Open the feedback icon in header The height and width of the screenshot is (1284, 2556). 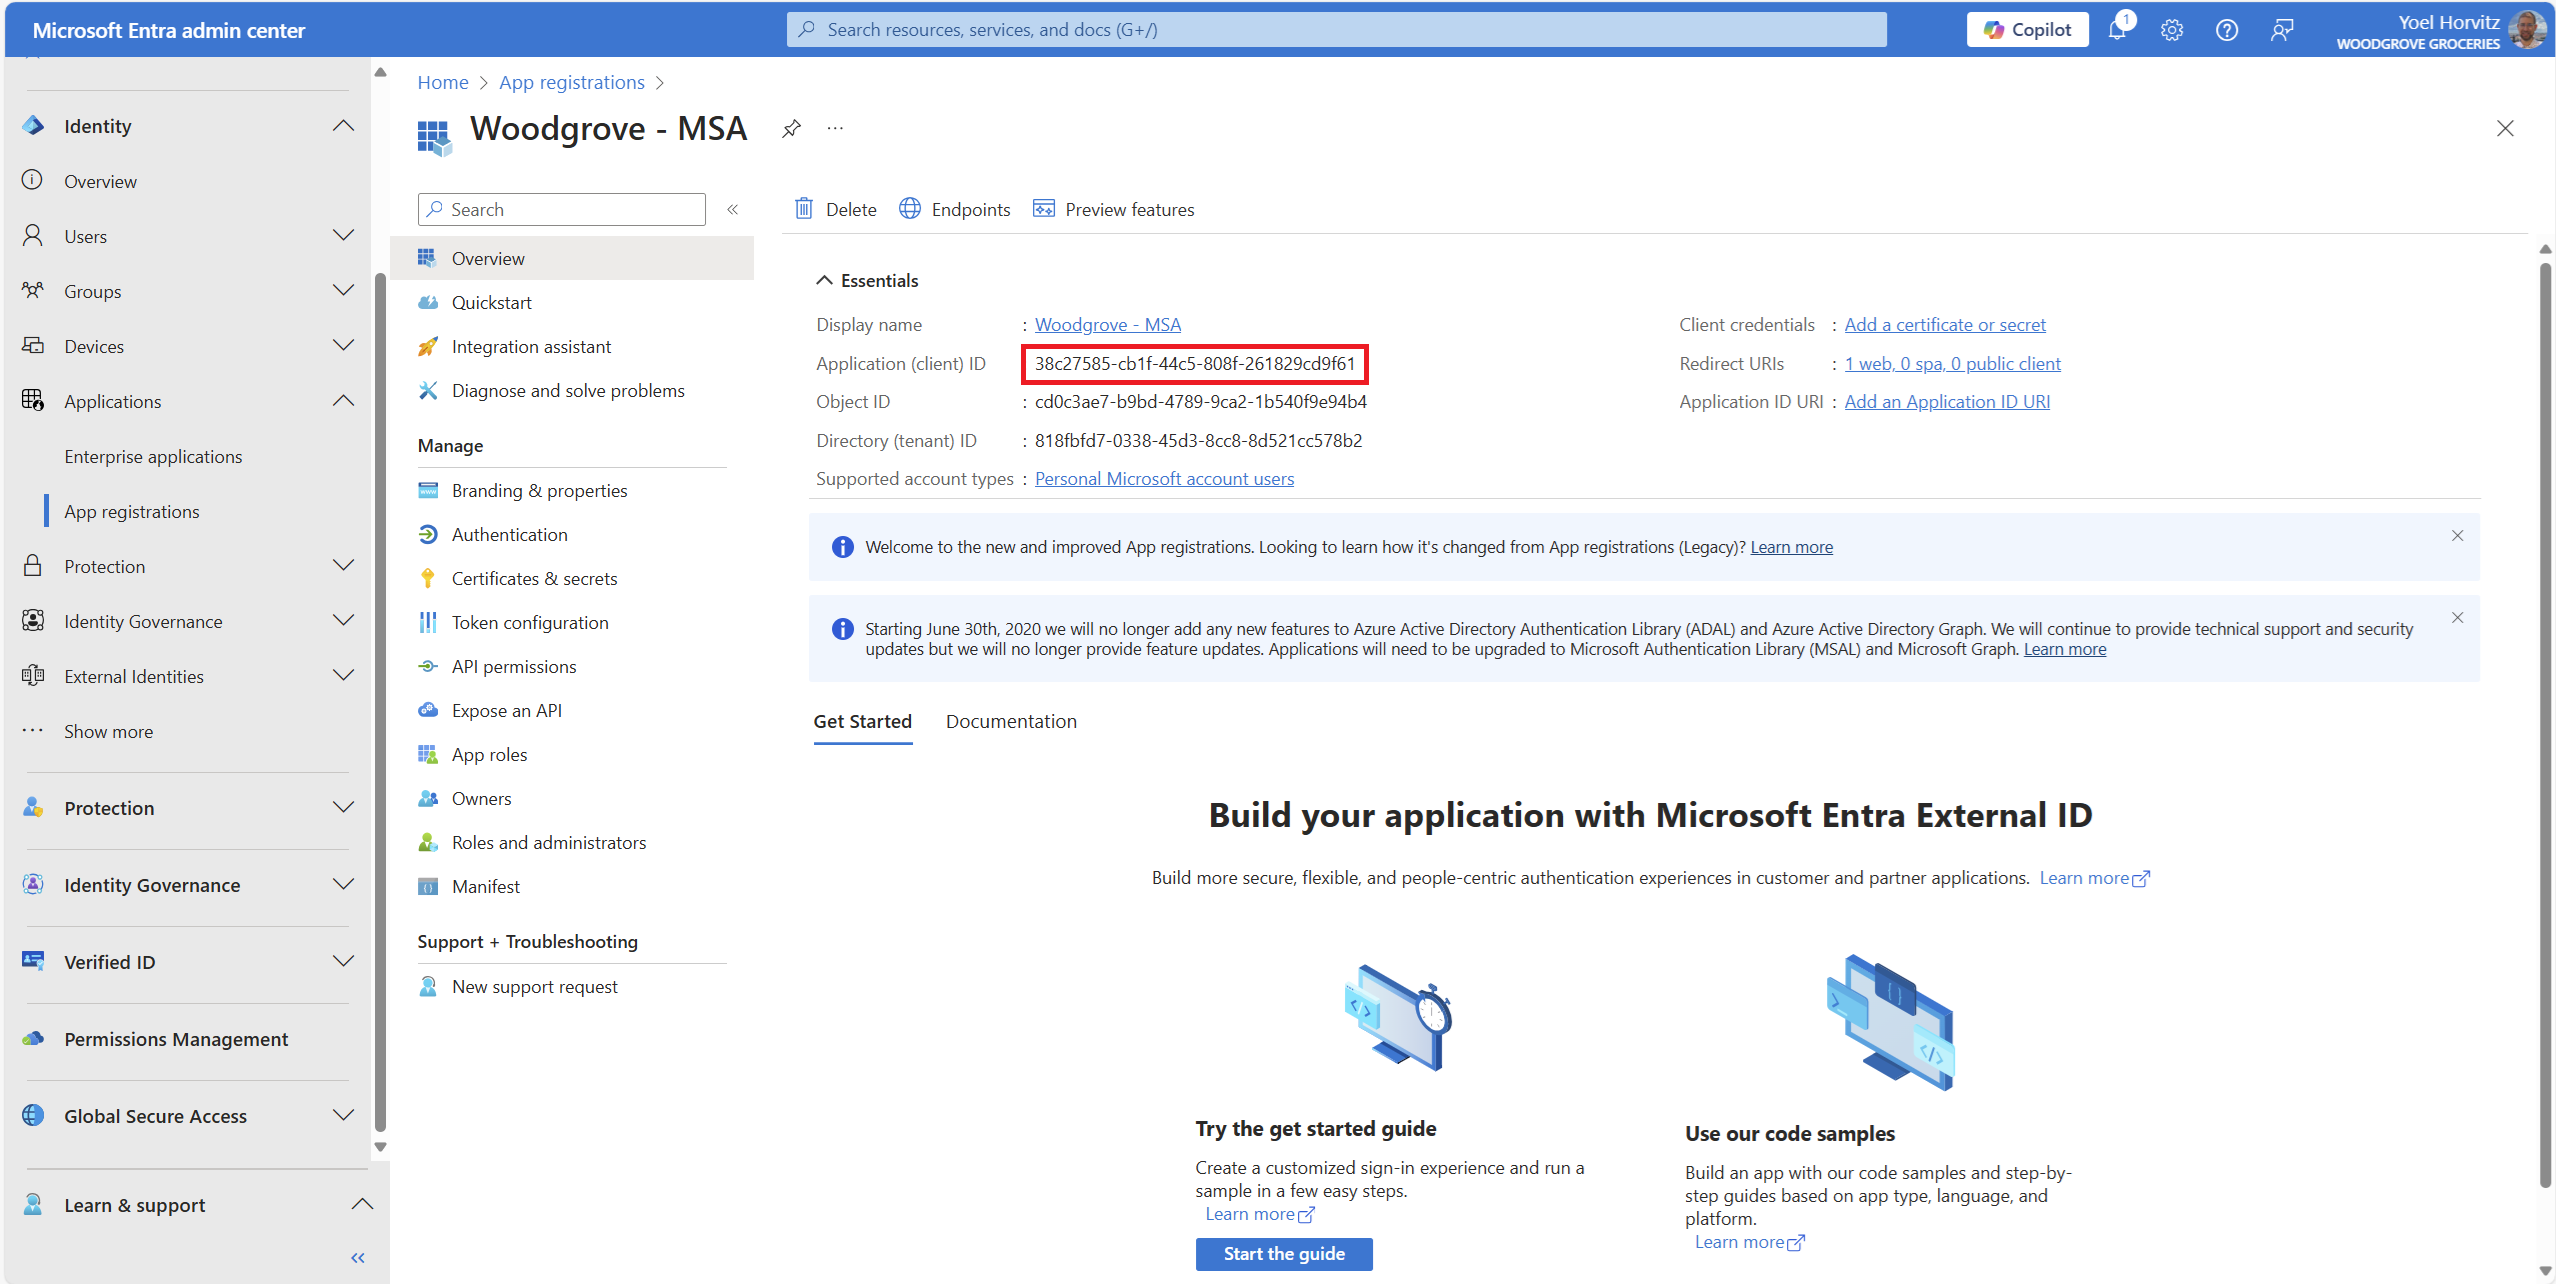[x=2281, y=30]
